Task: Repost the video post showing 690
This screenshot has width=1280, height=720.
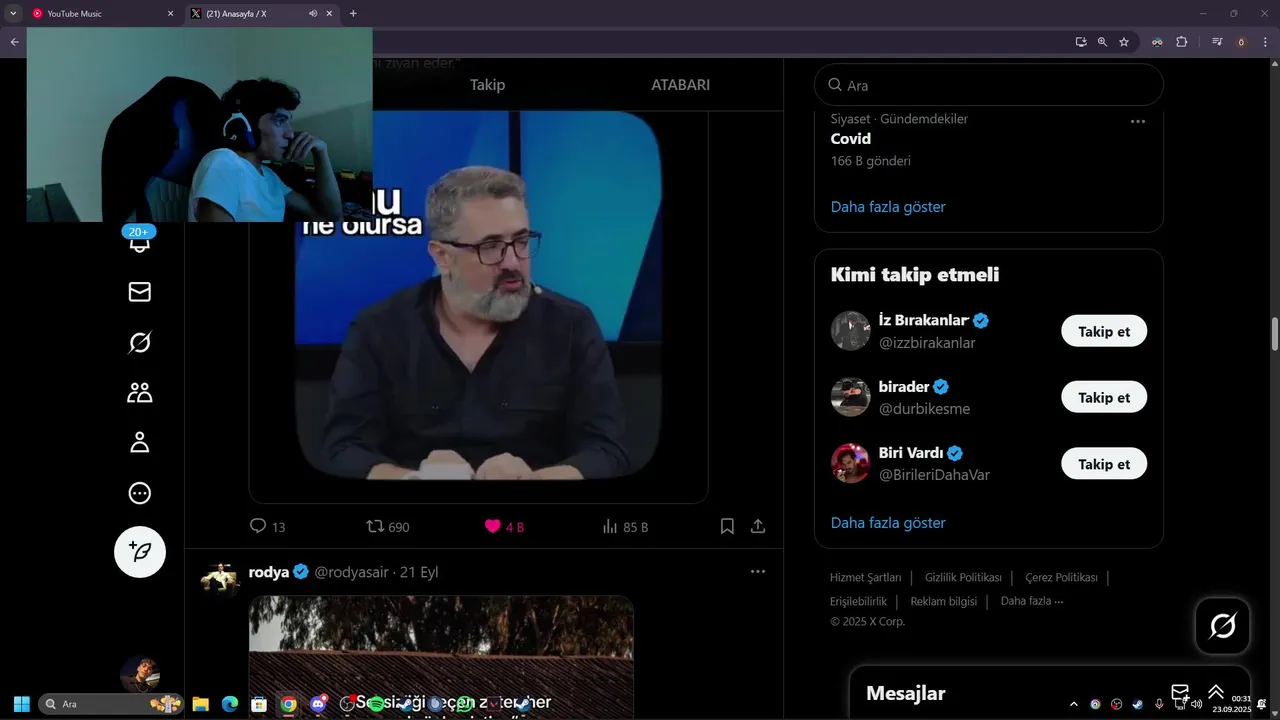Action: point(388,526)
